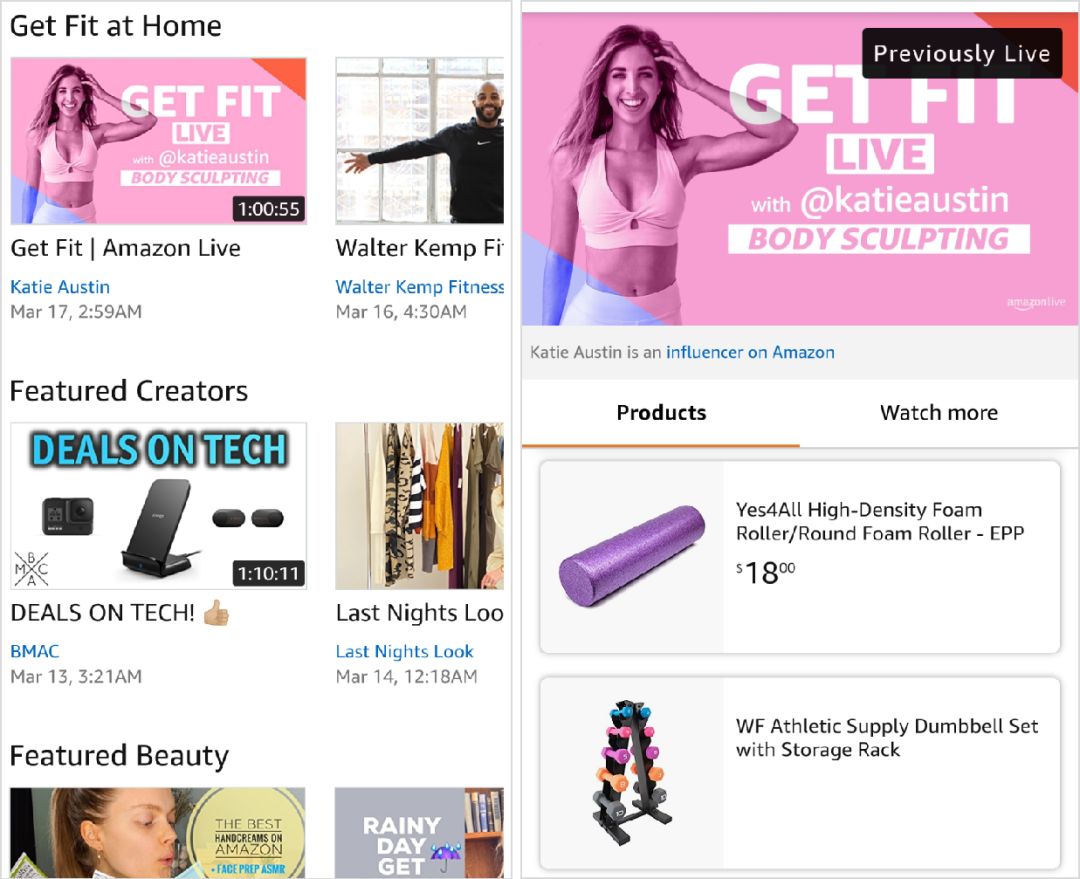Open the best handcreams beauty video
The image size is (1080, 879).
pyautogui.click(x=158, y=832)
